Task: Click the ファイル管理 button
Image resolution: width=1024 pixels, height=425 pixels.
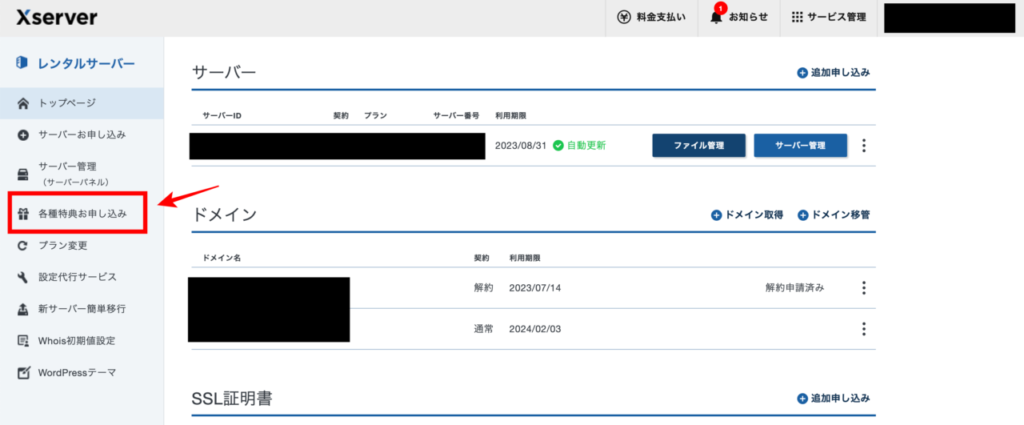Action: pos(698,146)
